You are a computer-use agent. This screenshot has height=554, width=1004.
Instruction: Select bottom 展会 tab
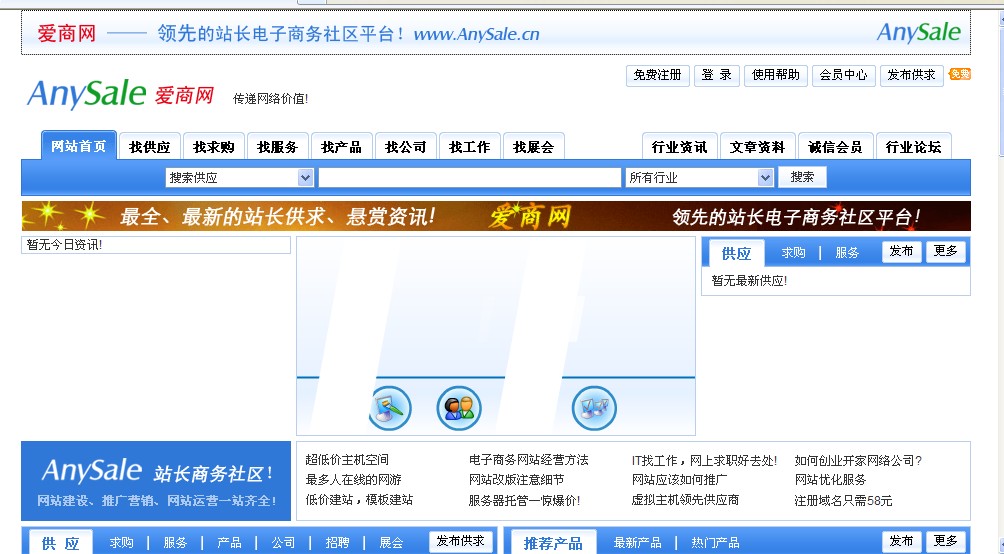point(391,542)
